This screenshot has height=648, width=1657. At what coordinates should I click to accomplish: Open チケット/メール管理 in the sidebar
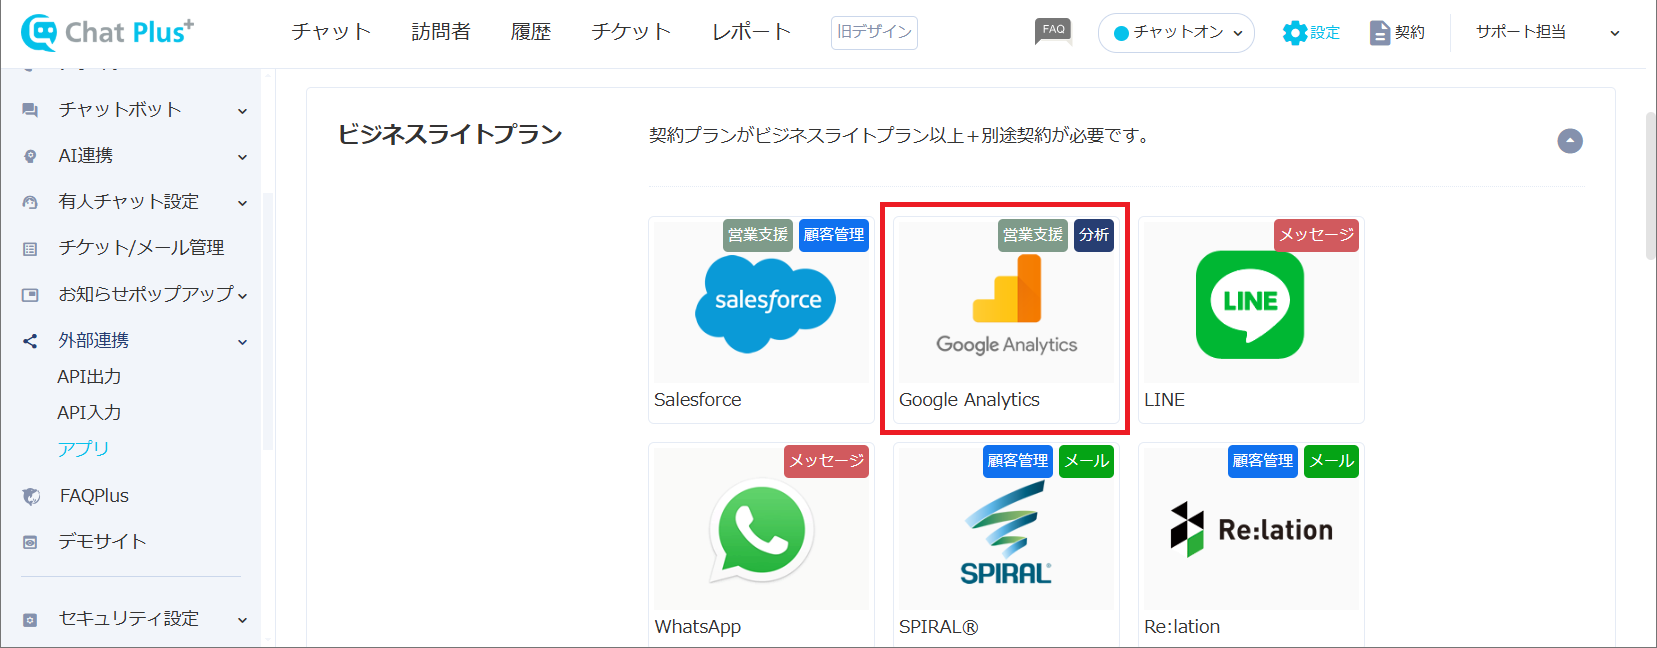pyautogui.click(x=141, y=248)
